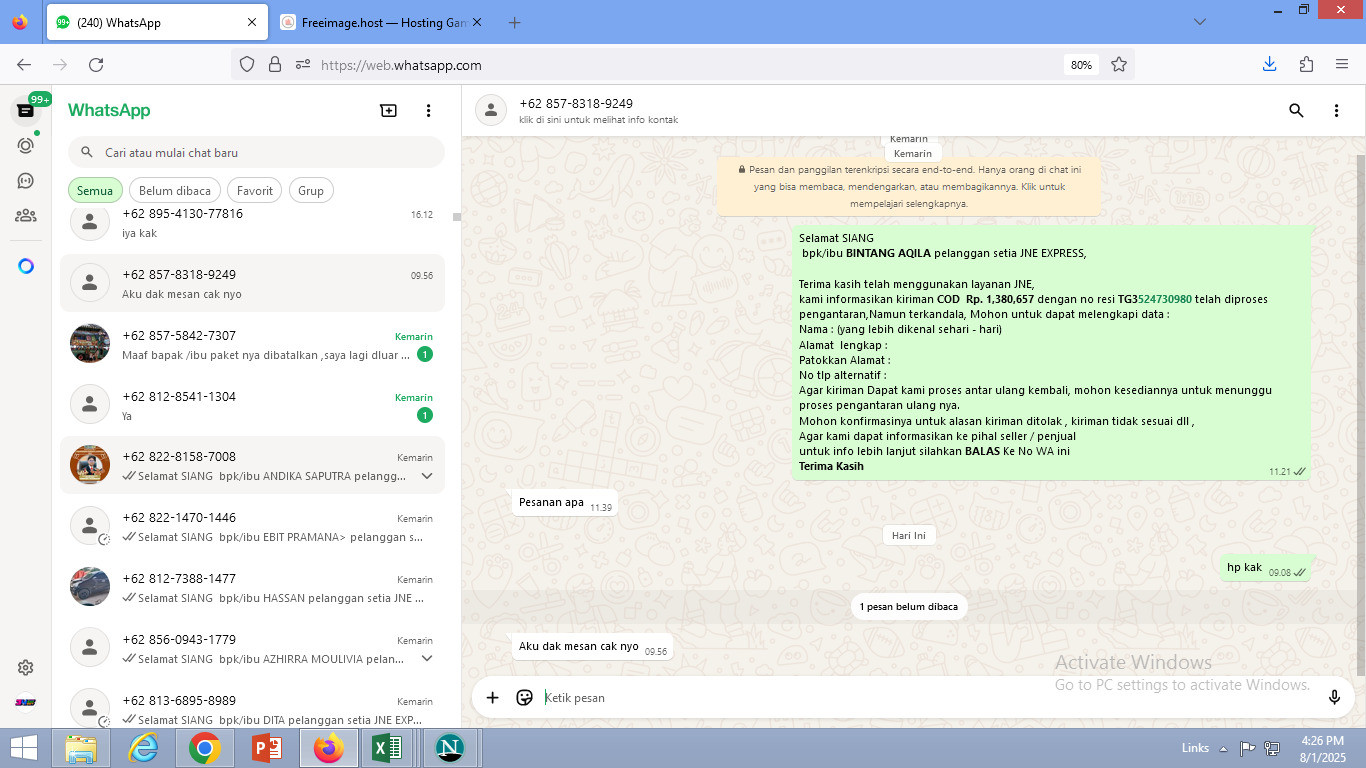This screenshot has height=768, width=1366.
Task: Click the site permissions icon in address bar
Action: pyautogui.click(x=303, y=65)
